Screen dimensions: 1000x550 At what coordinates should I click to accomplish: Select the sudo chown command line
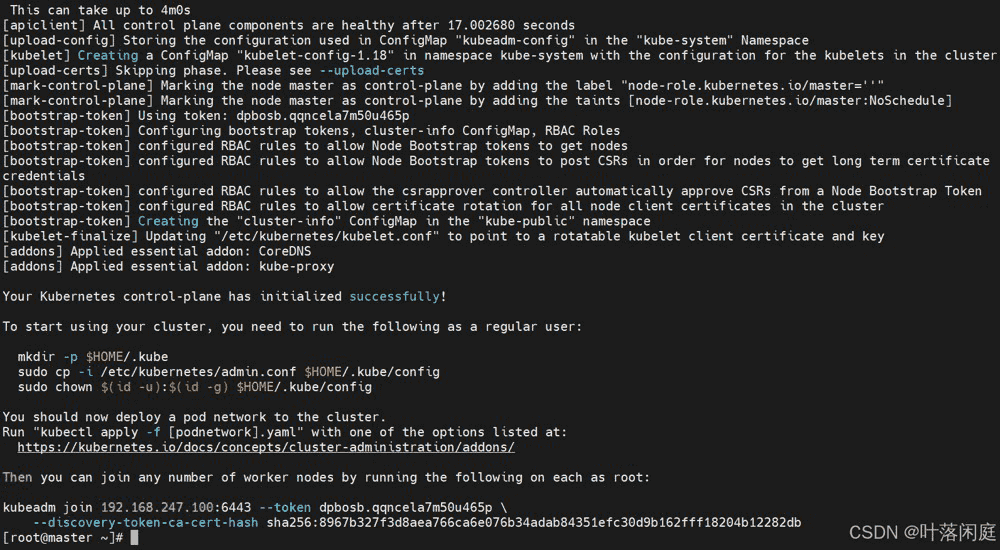(195, 387)
